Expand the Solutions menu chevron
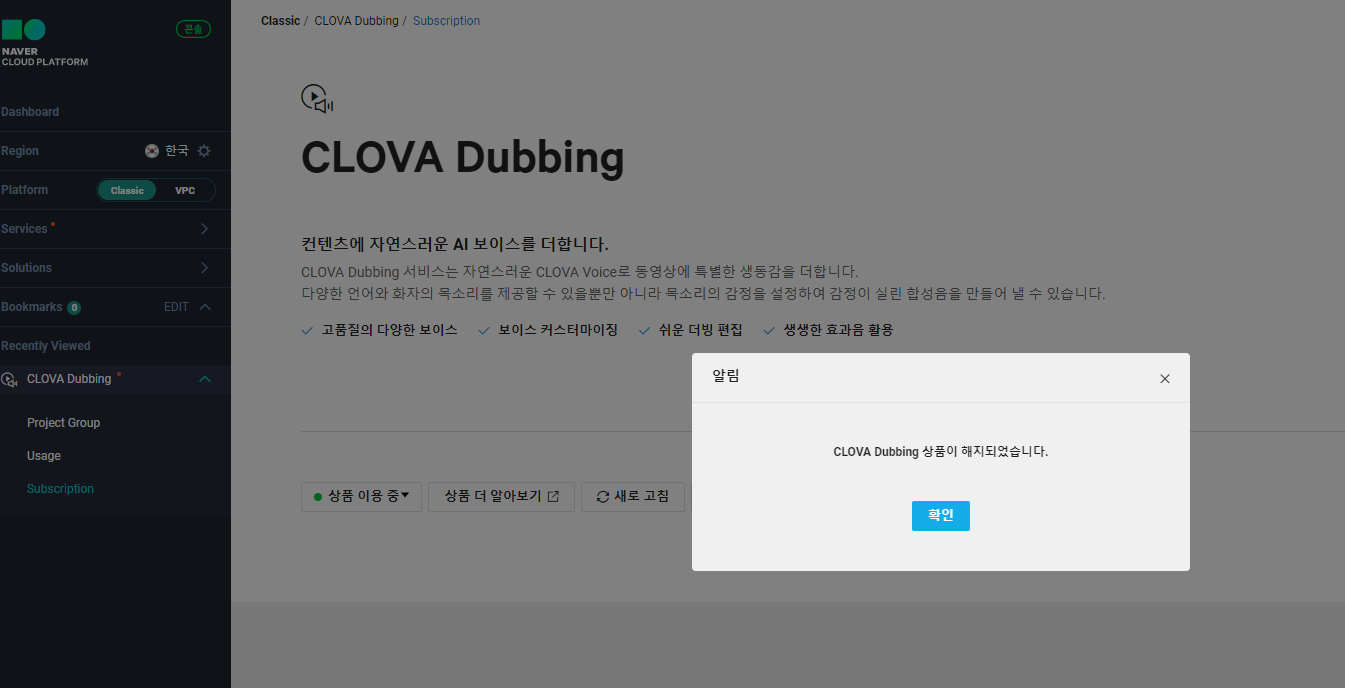Viewport: 1345px width, 688px height. [205, 268]
